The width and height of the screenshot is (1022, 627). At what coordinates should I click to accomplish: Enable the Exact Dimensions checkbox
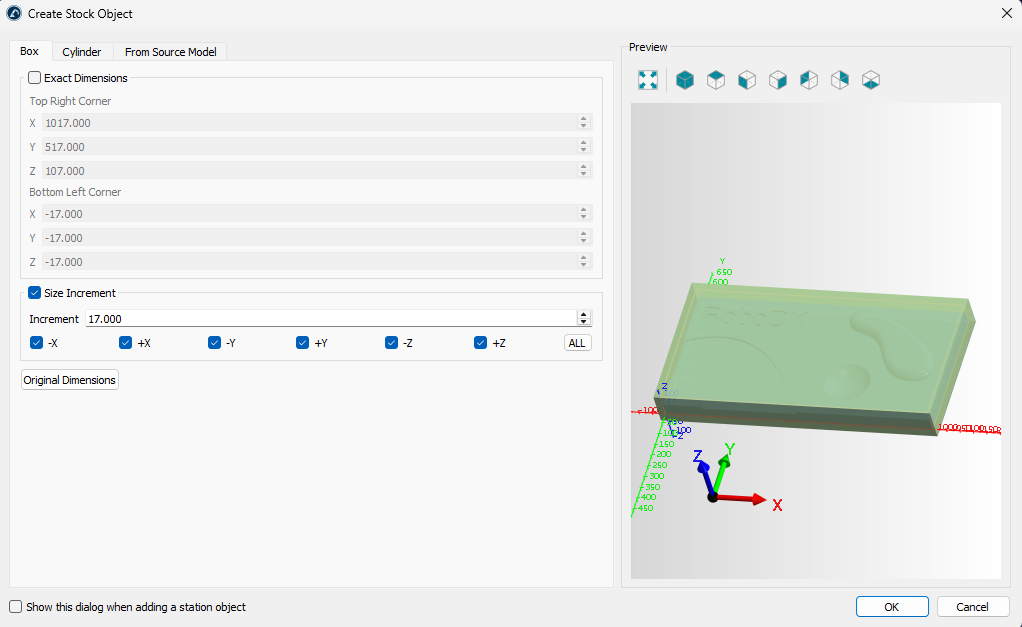pos(35,78)
